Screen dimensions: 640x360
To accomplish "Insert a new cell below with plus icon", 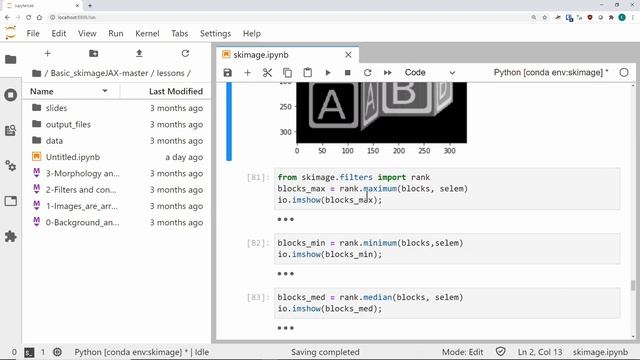I will click(247, 73).
